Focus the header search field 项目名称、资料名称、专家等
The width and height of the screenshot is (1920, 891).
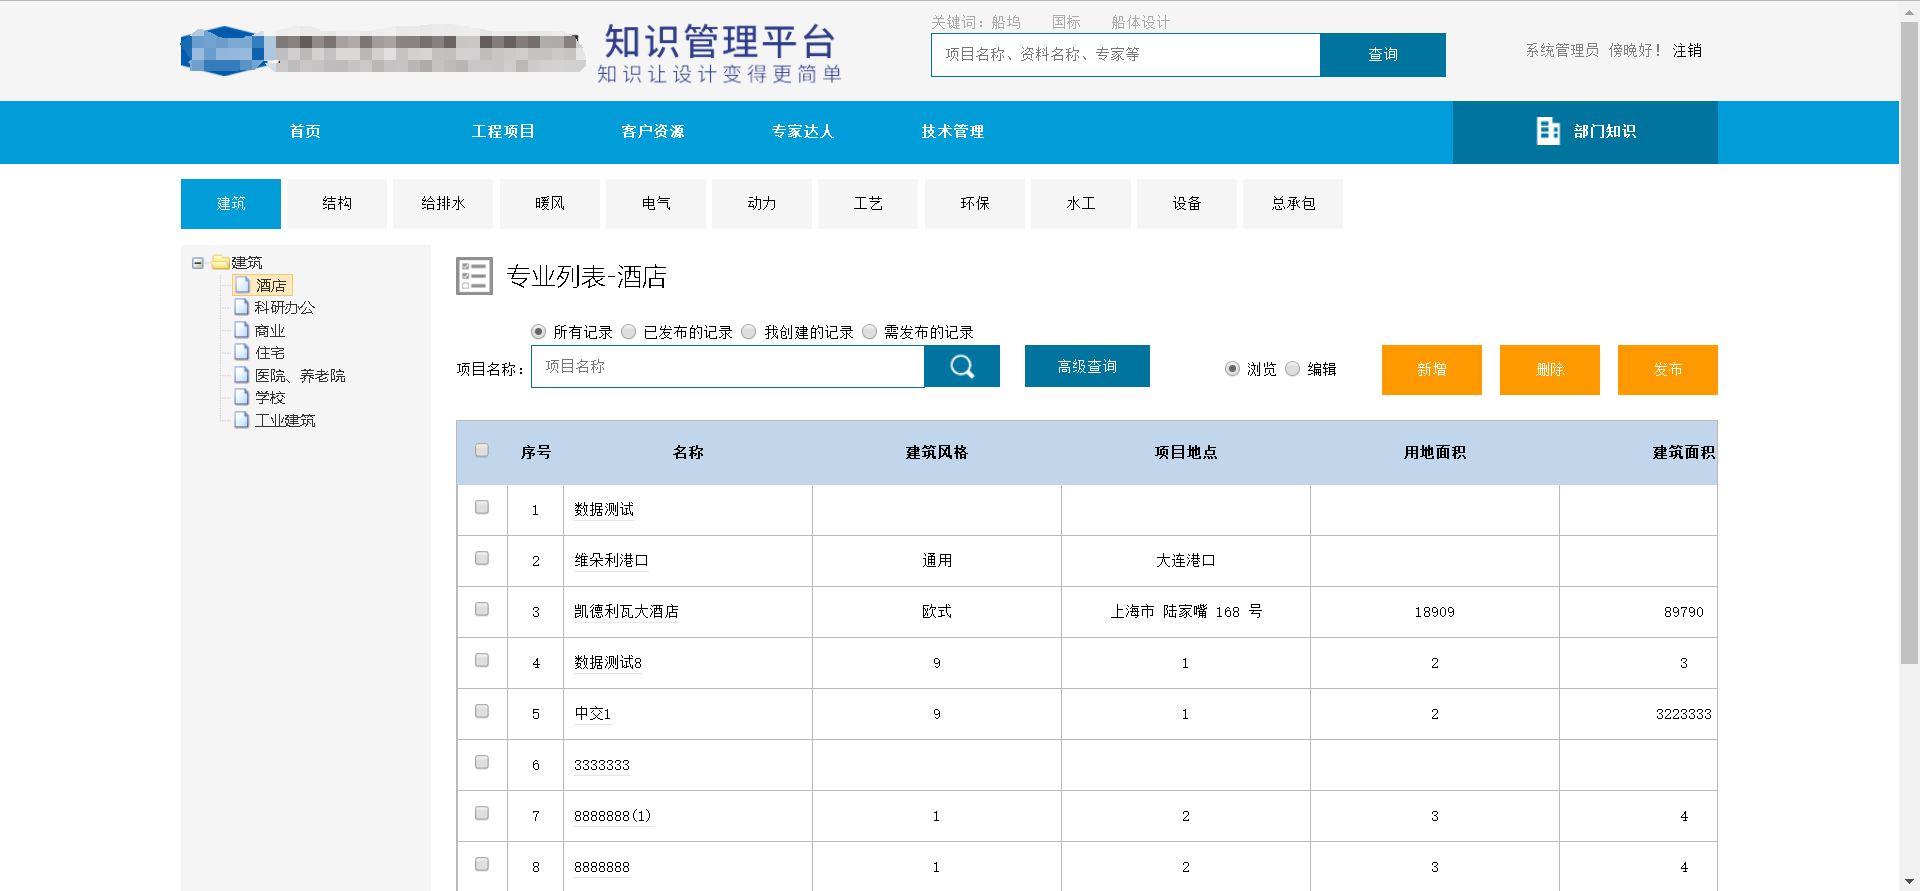1126,54
